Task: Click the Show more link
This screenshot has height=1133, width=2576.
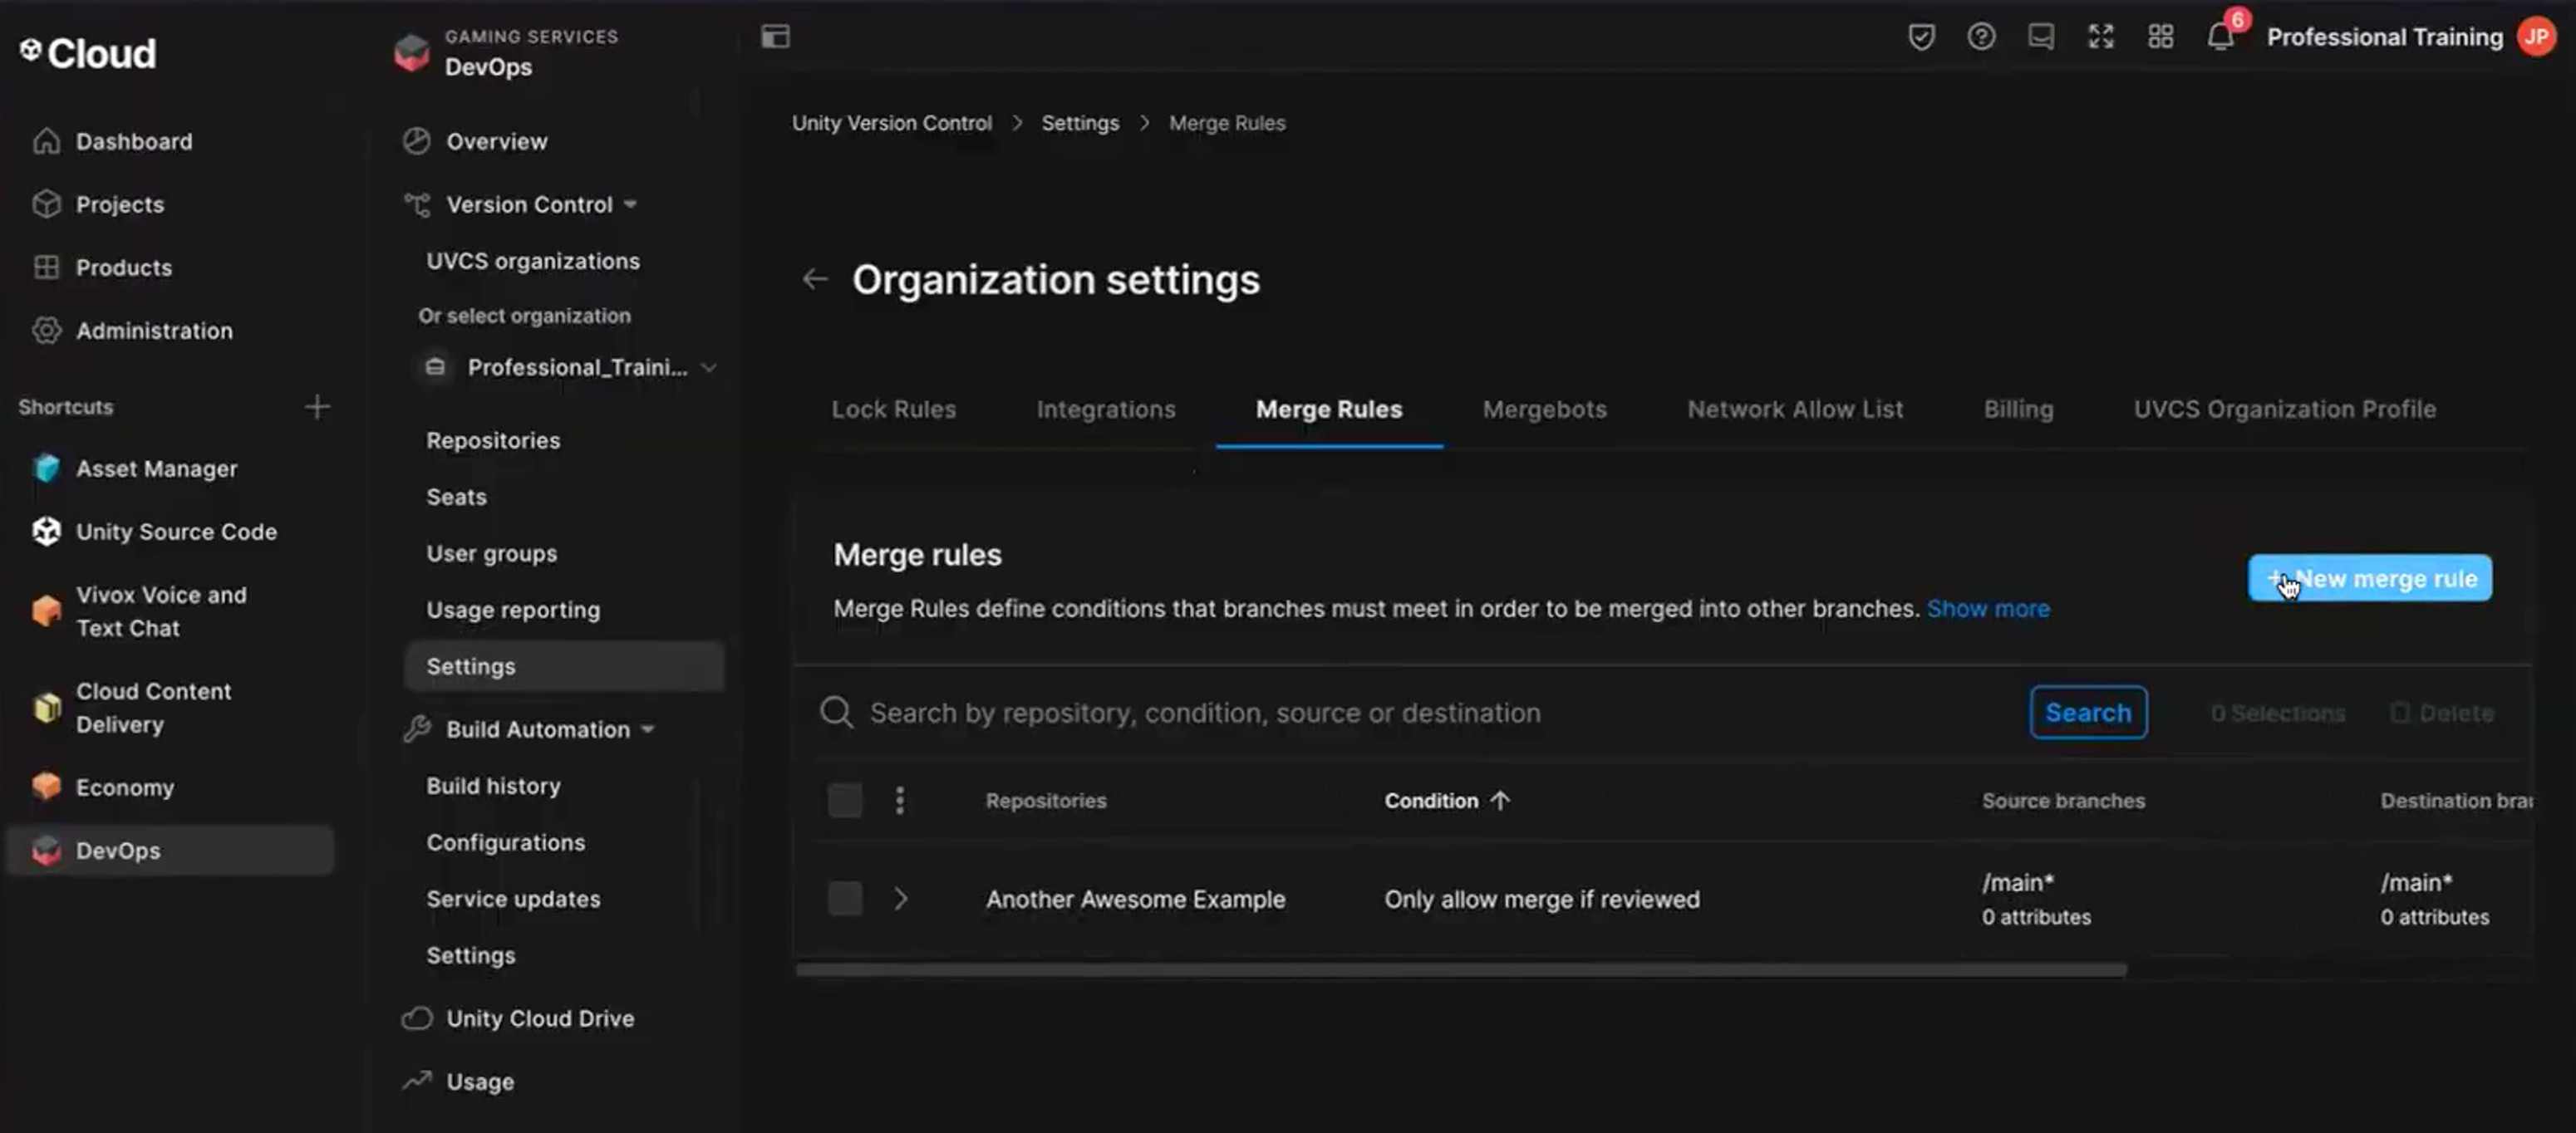Action: (x=1987, y=608)
